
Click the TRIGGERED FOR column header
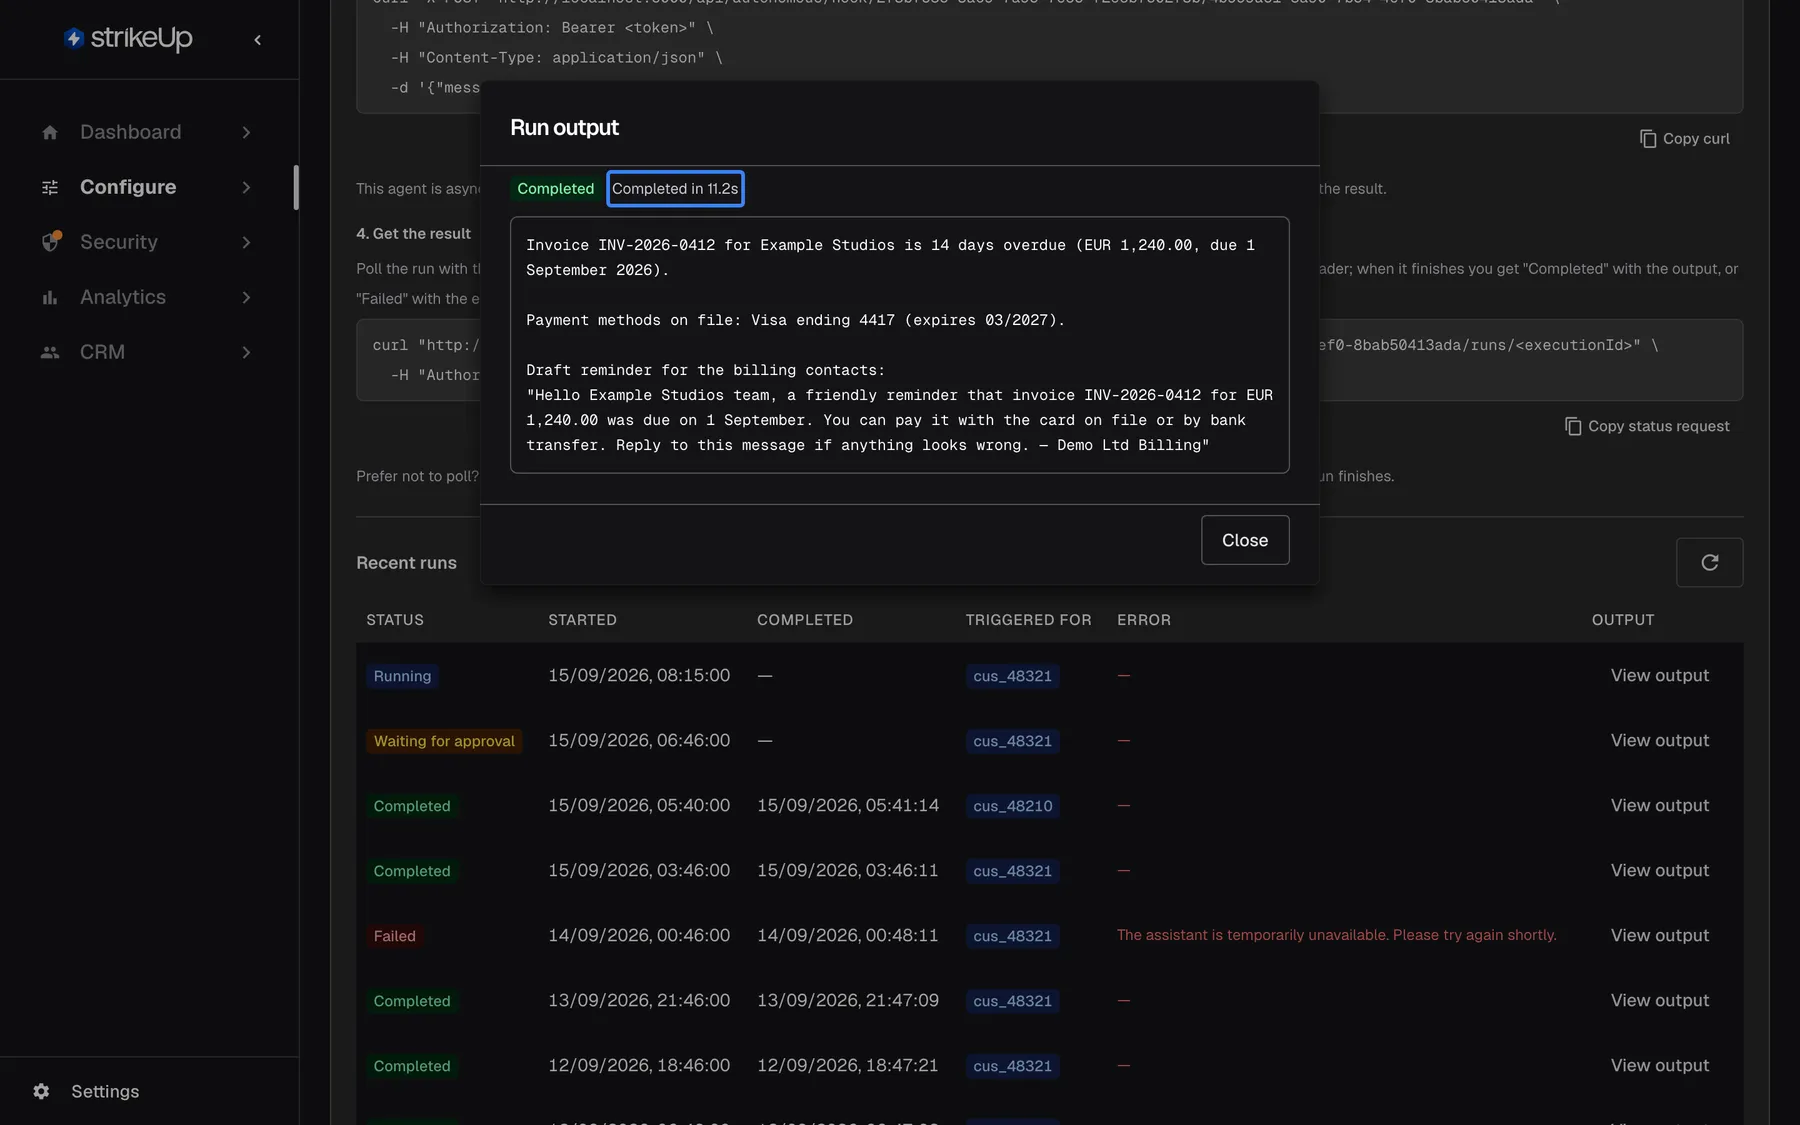tap(1028, 620)
